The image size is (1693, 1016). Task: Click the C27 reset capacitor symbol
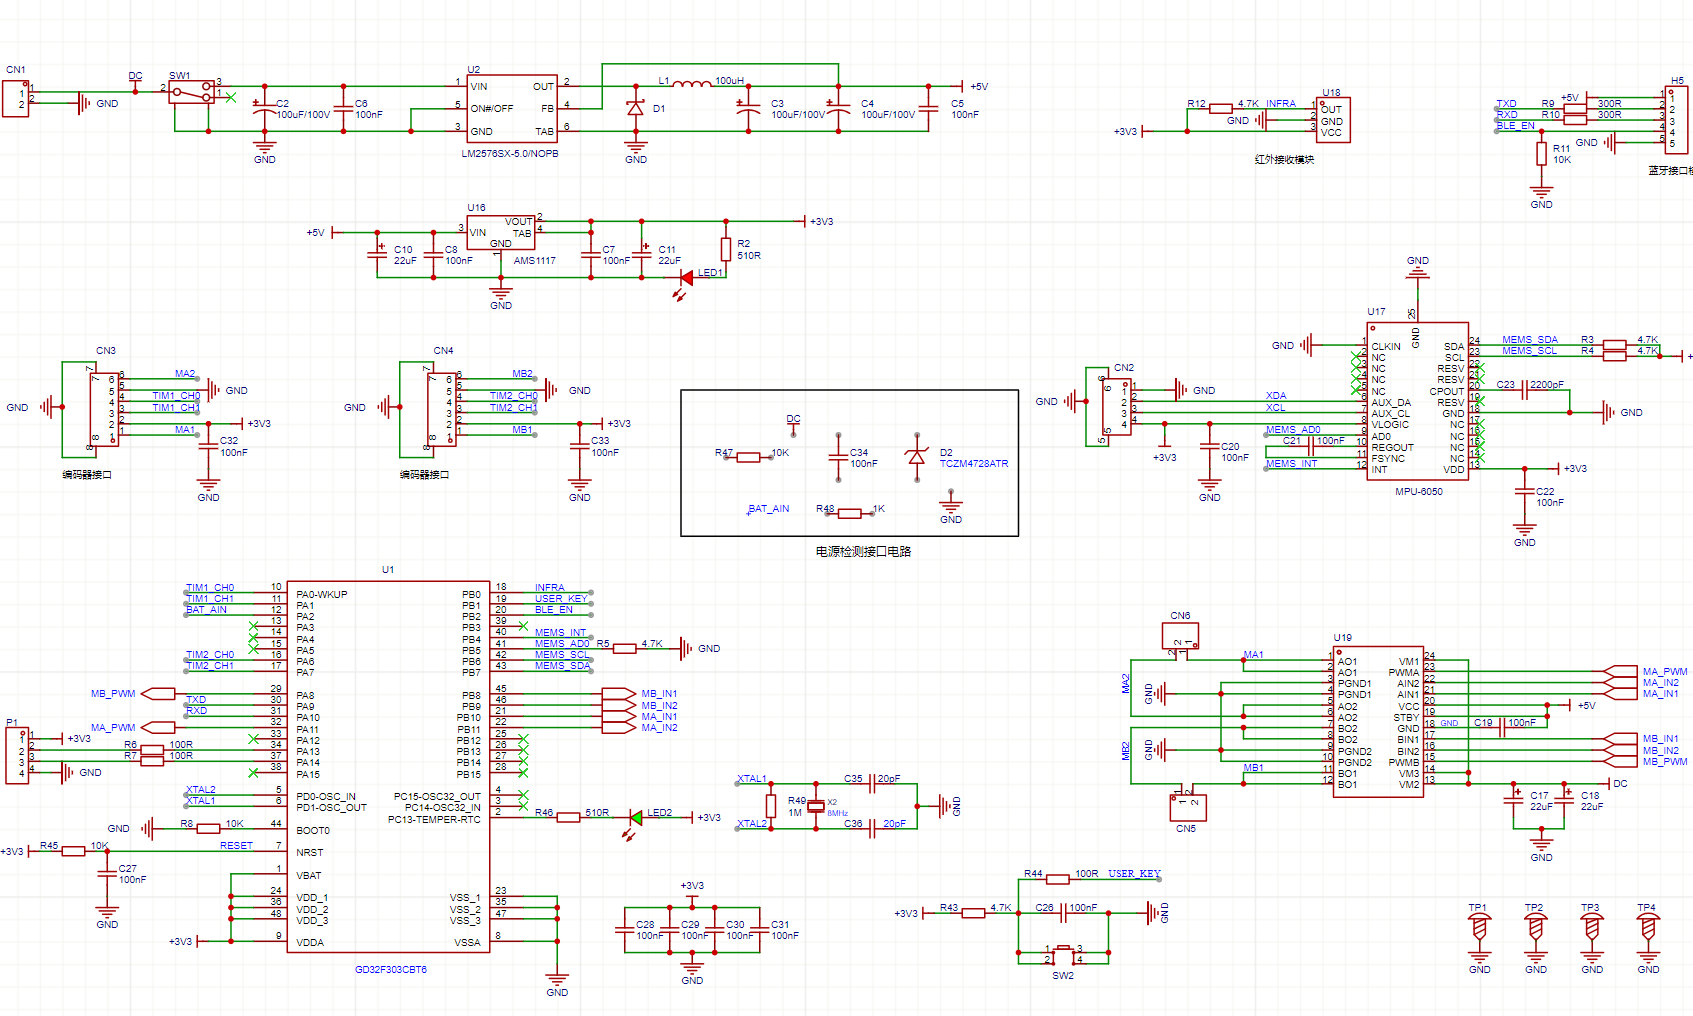tap(106, 874)
